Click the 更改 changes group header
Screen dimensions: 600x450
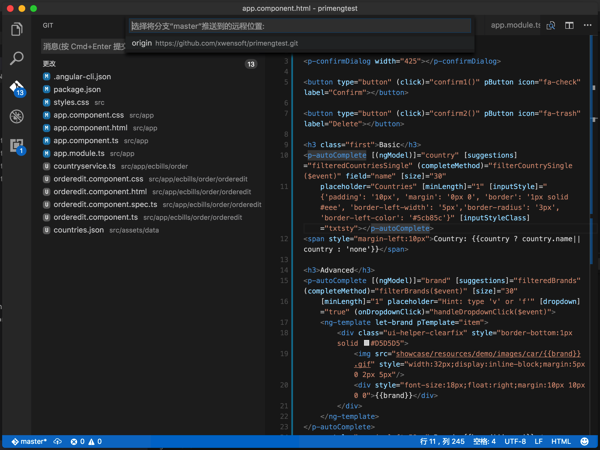49,64
